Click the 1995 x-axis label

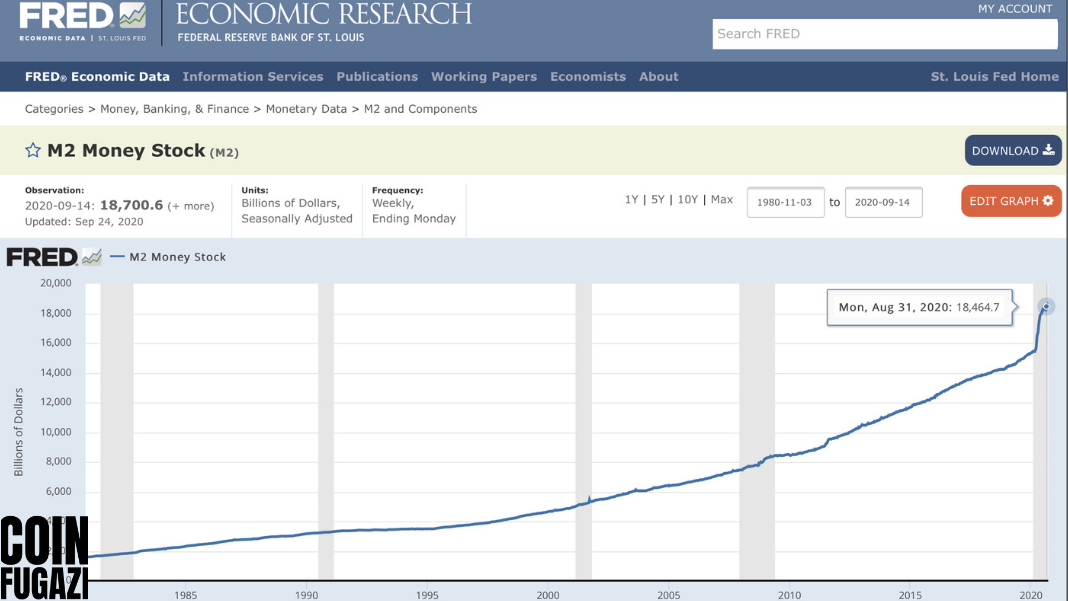[427, 595]
